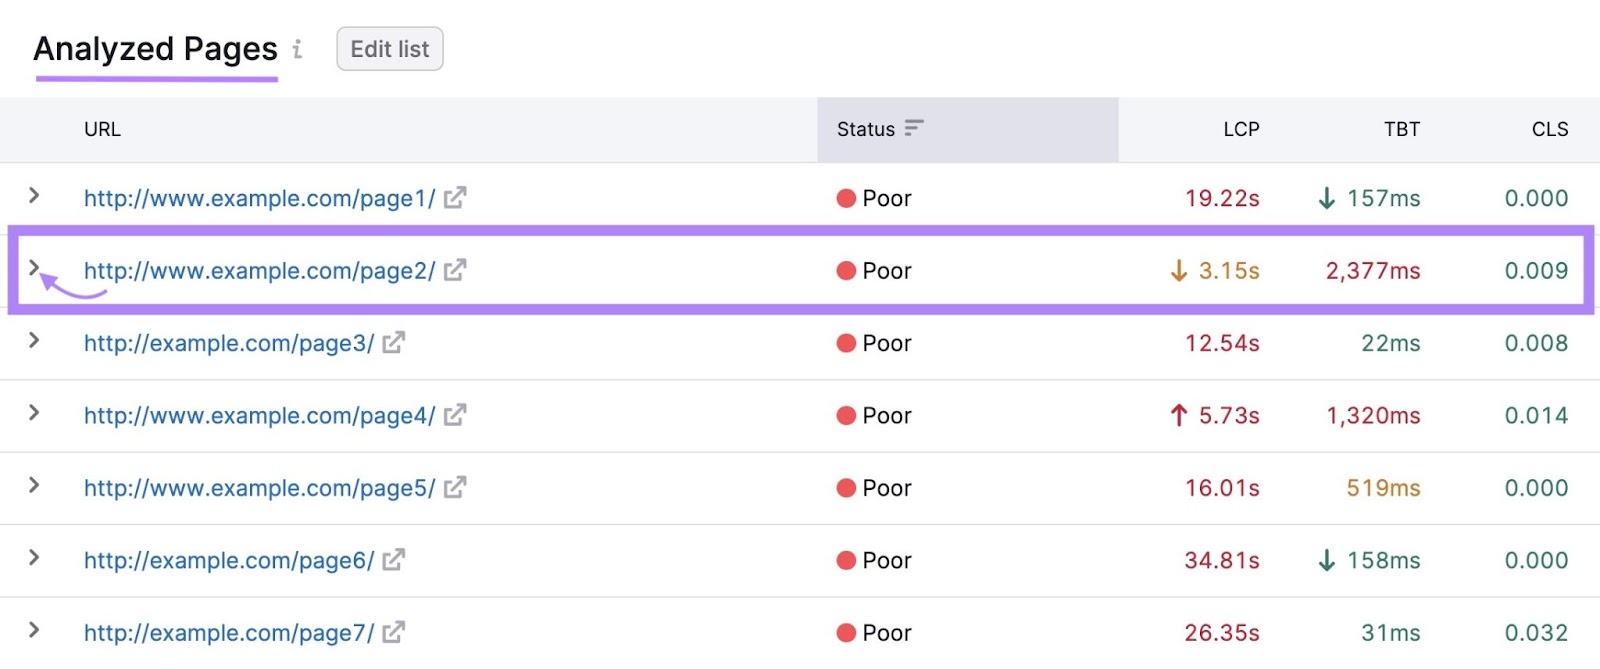Click the 26.35s LCP value

[1222, 633]
